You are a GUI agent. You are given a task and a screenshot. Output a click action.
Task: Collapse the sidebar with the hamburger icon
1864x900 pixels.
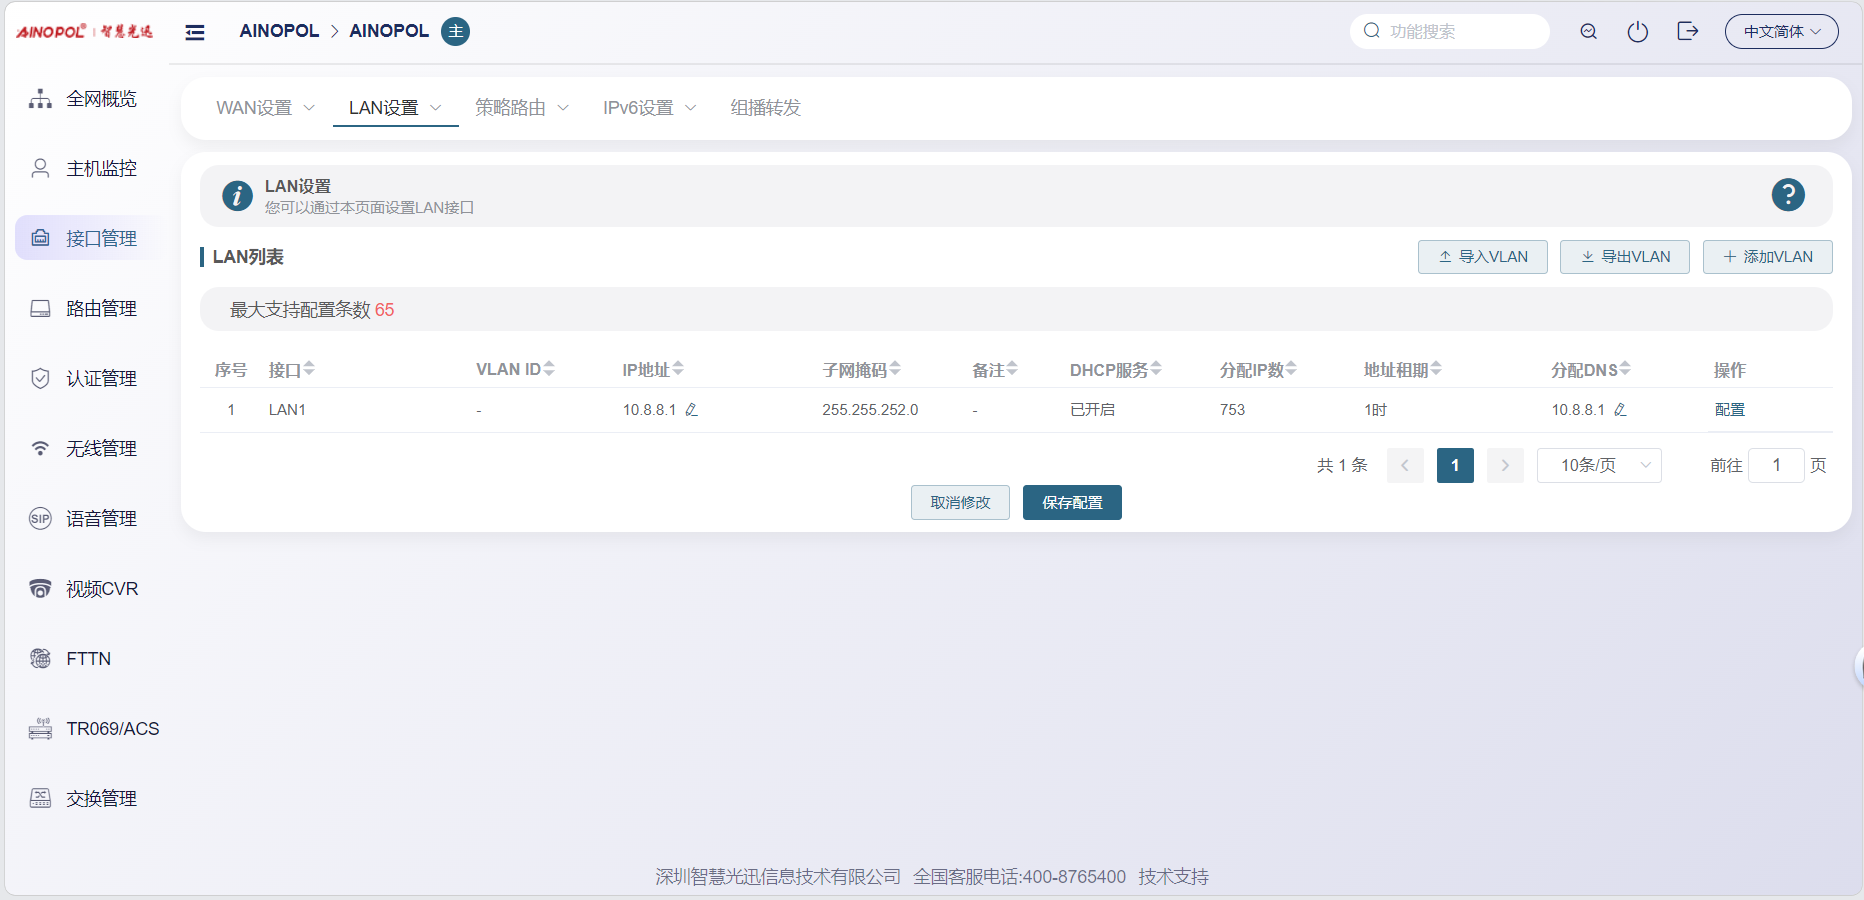pyautogui.click(x=195, y=32)
